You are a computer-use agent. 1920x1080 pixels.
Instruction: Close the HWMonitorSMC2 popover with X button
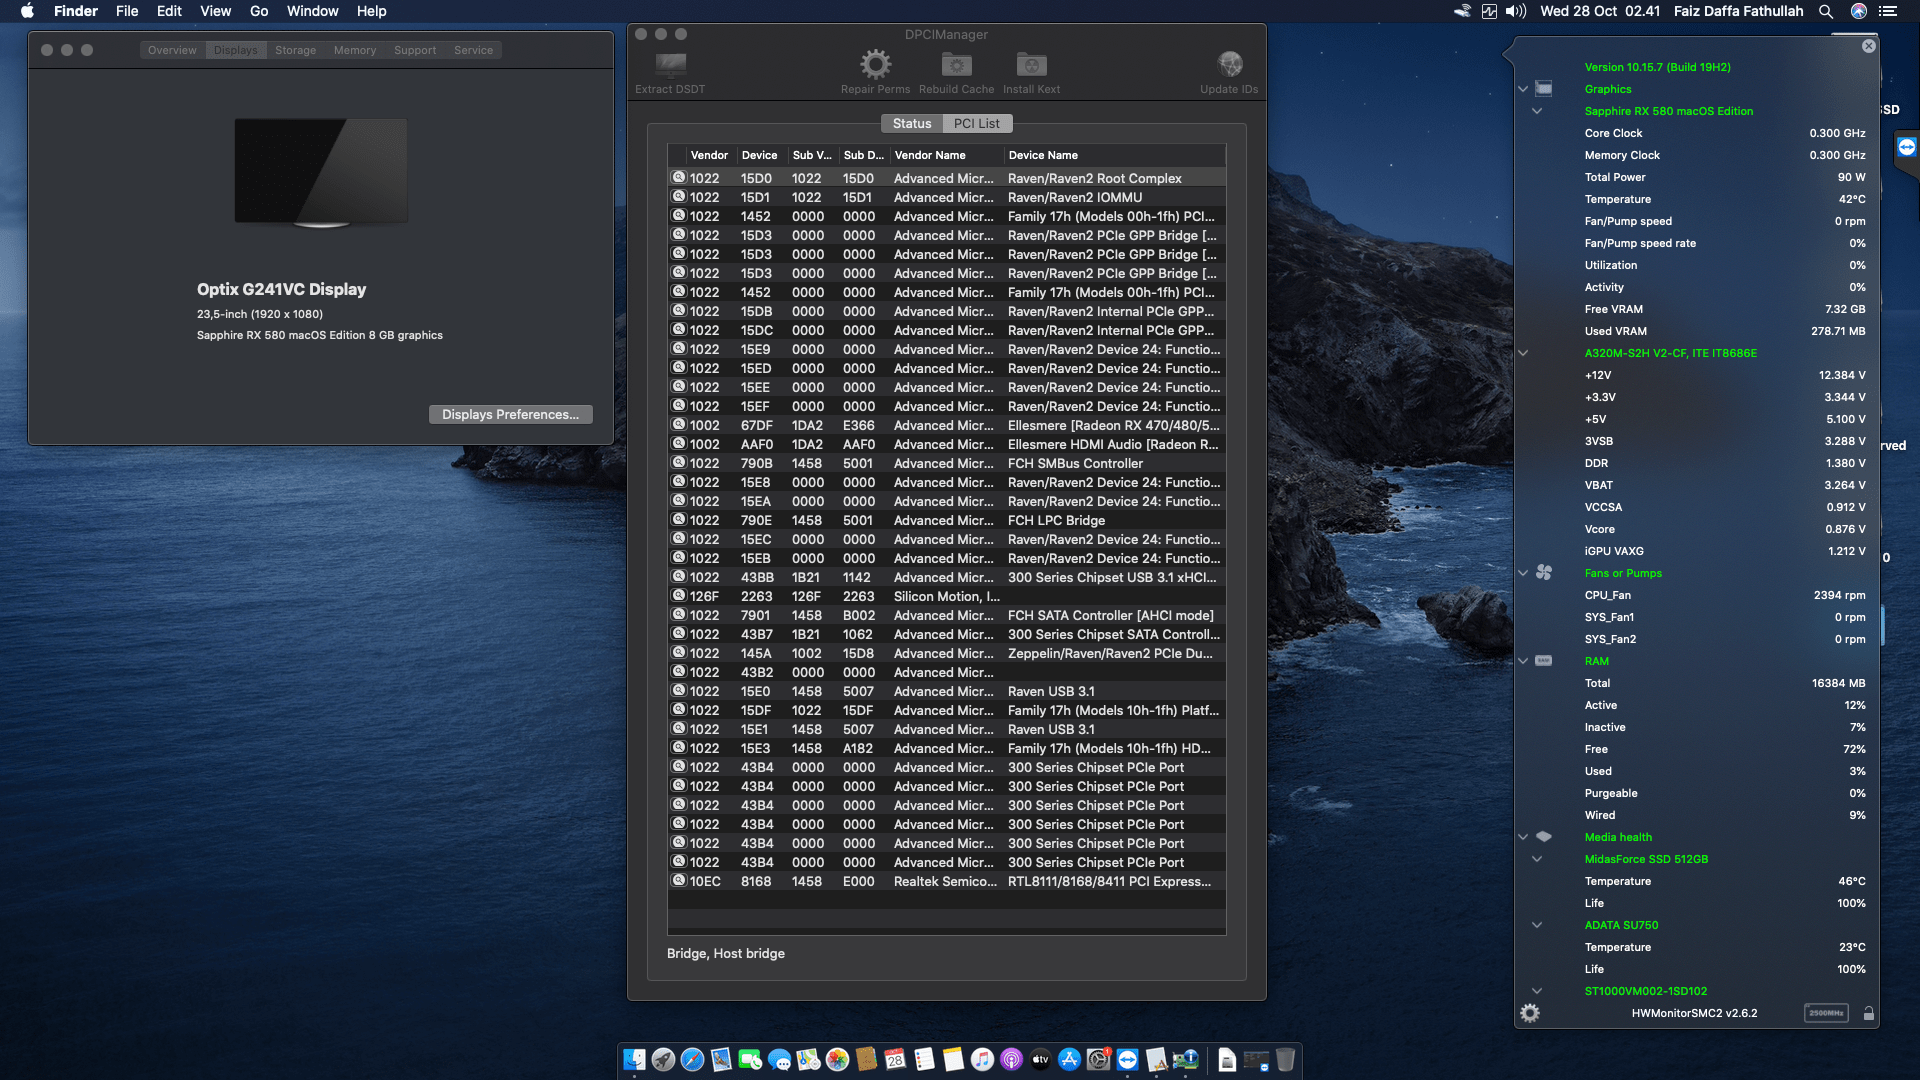click(1868, 46)
